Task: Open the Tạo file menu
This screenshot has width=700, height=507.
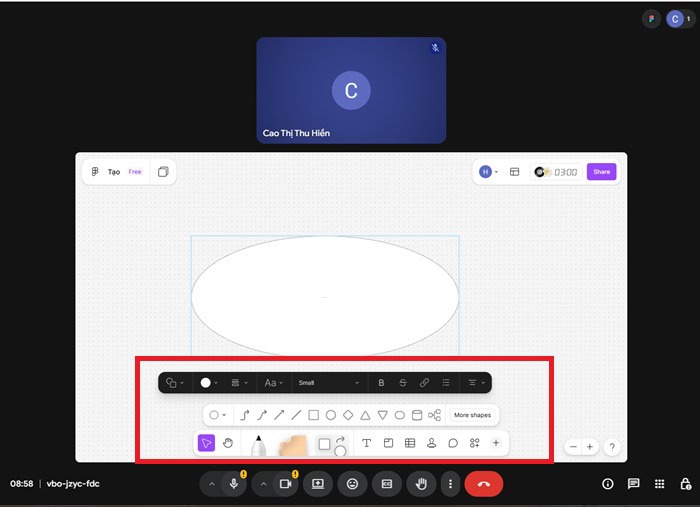Action: pos(113,172)
